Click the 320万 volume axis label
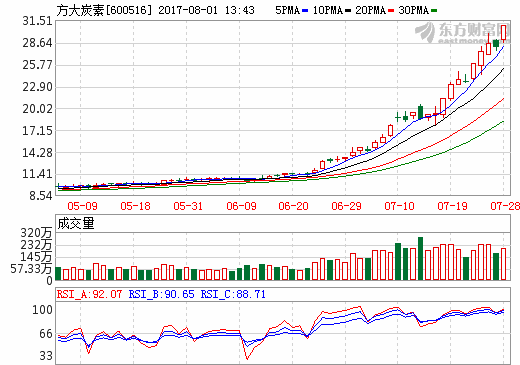 point(36,233)
